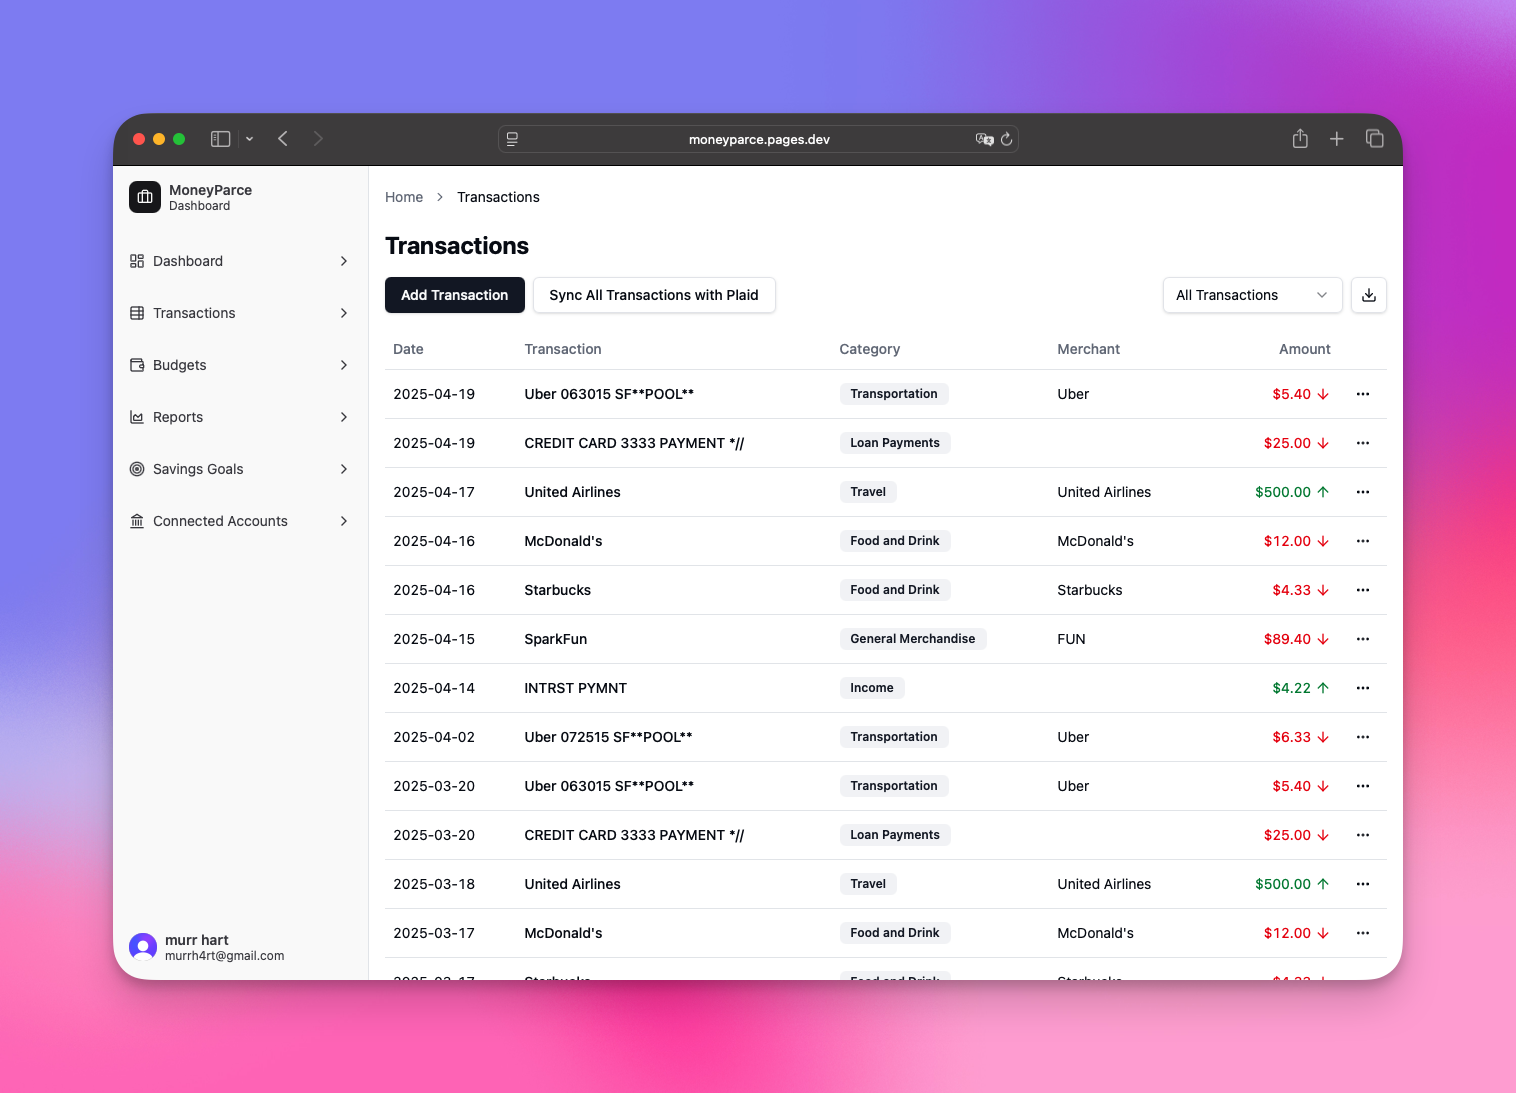Click the browser page reload icon
Image resolution: width=1516 pixels, height=1093 pixels.
pos(1006,139)
